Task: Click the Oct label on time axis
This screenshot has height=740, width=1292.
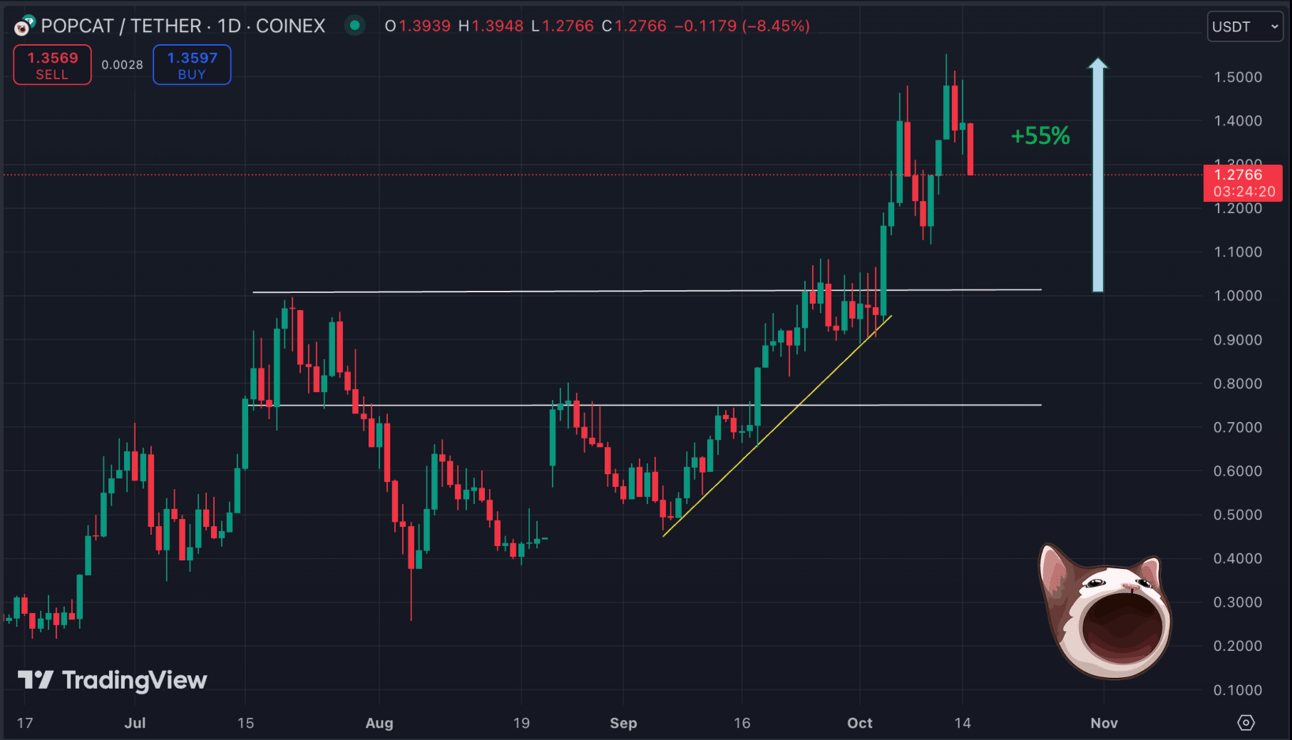Action: [860, 723]
